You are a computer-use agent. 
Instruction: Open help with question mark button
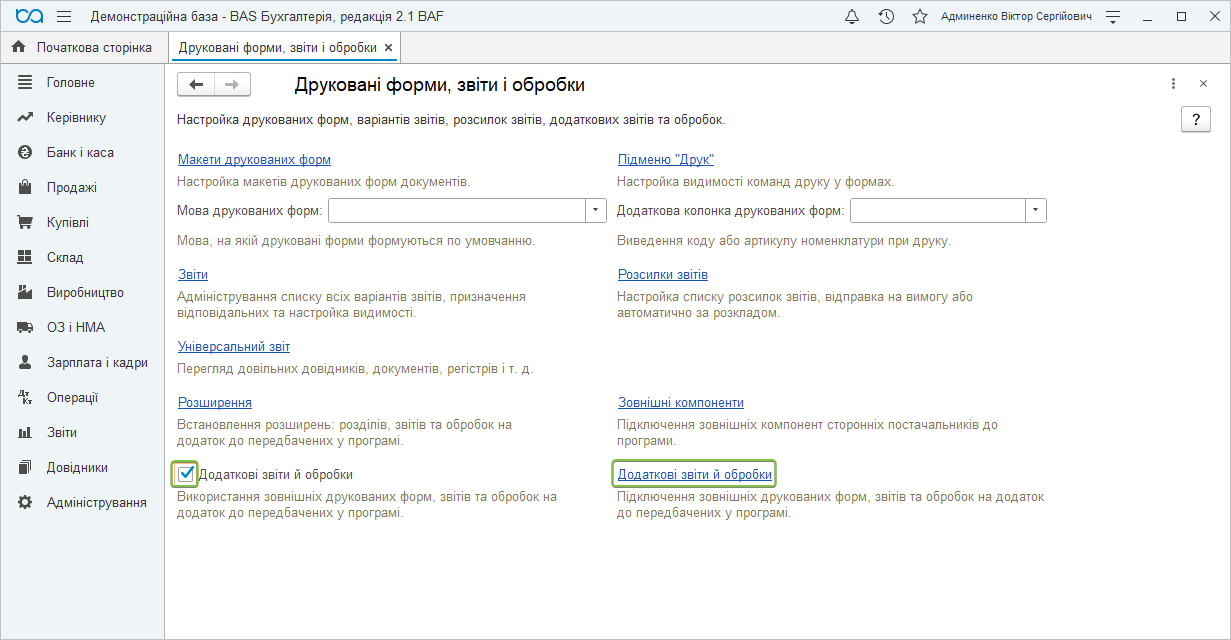[1196, 119]
